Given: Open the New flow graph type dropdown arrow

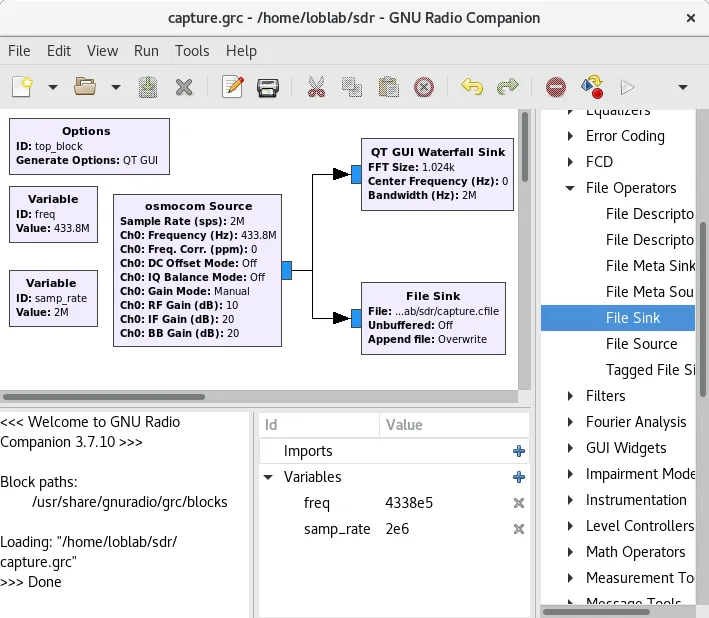Looking at the screenshot, I should pyautogui.click(x=53, y=87).
